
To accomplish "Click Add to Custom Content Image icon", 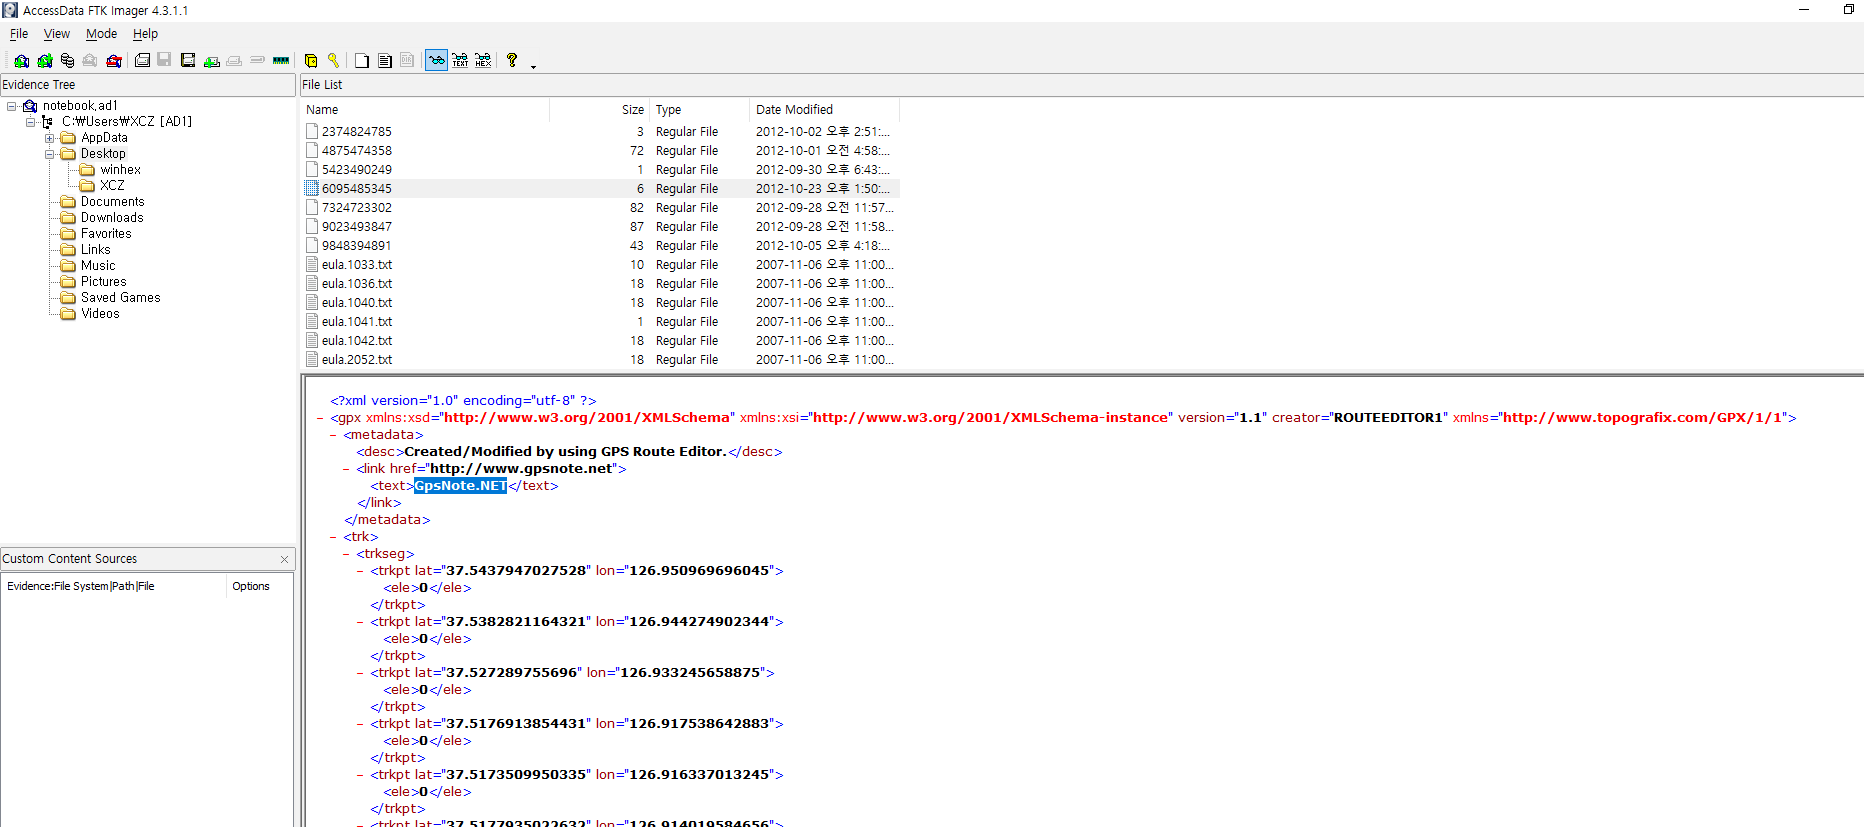I will point(211,61).
